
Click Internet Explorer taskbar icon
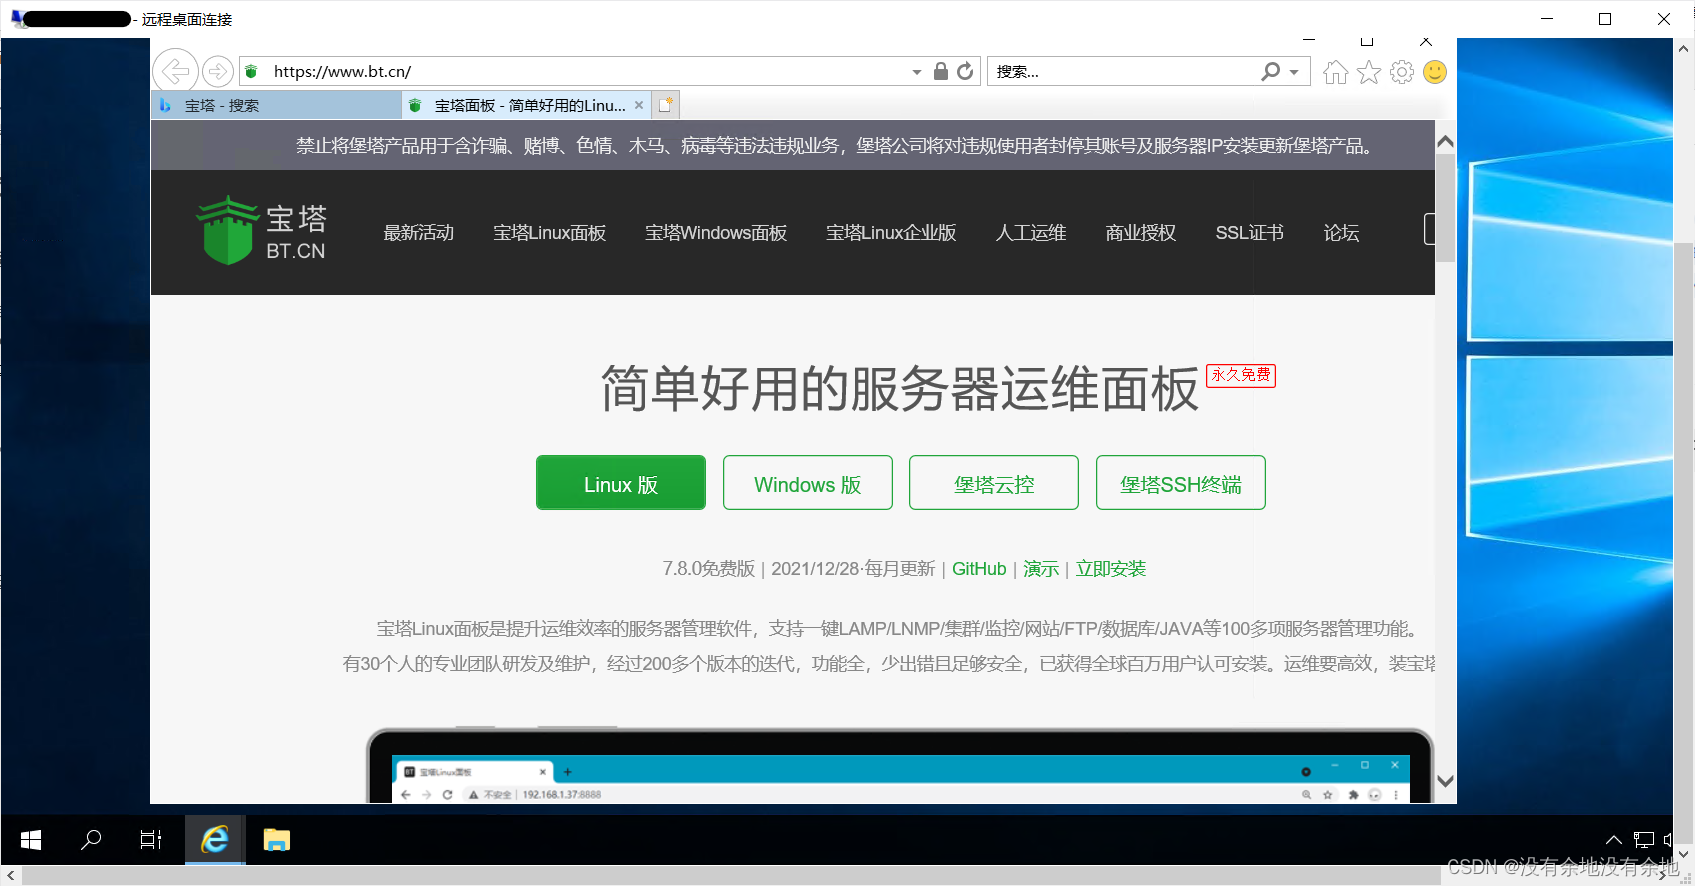(x=215, y=840)
